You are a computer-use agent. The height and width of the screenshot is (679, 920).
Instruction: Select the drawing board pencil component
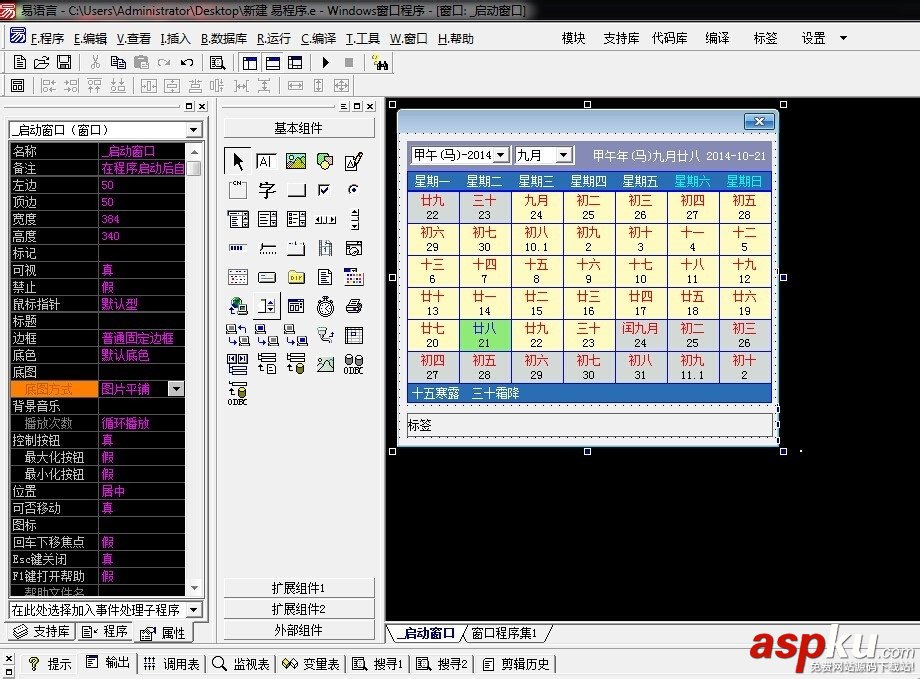(354, 161)
